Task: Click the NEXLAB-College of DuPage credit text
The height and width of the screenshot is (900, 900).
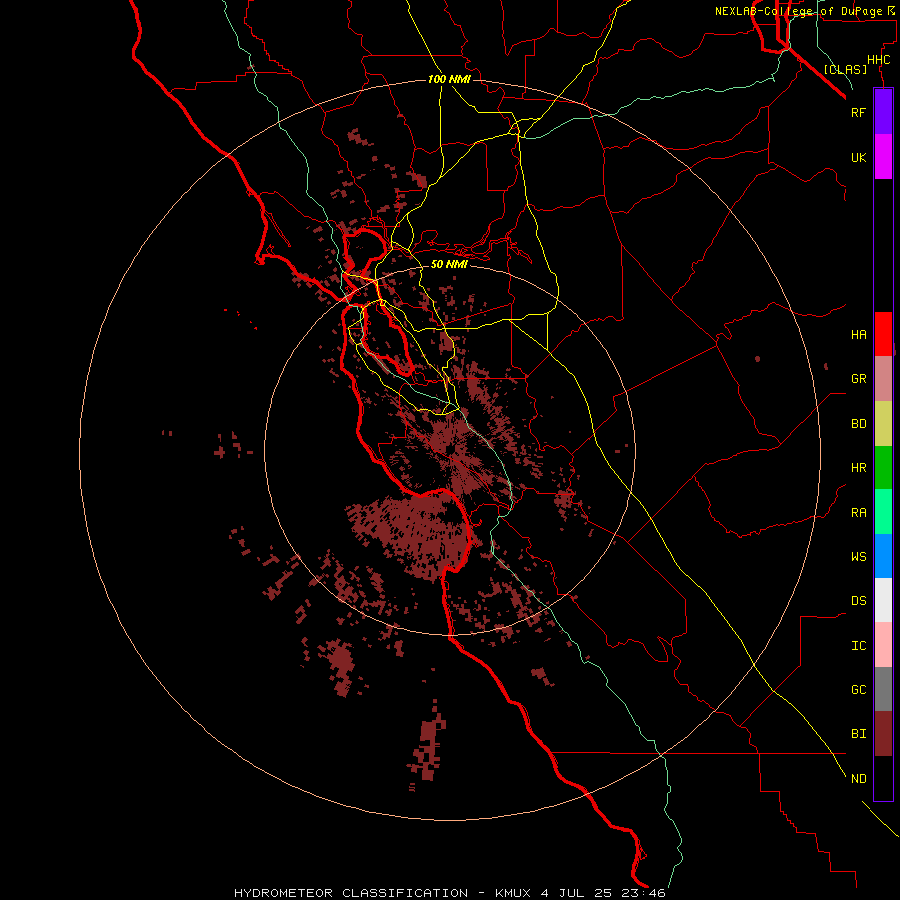Action: click(799, 11)
